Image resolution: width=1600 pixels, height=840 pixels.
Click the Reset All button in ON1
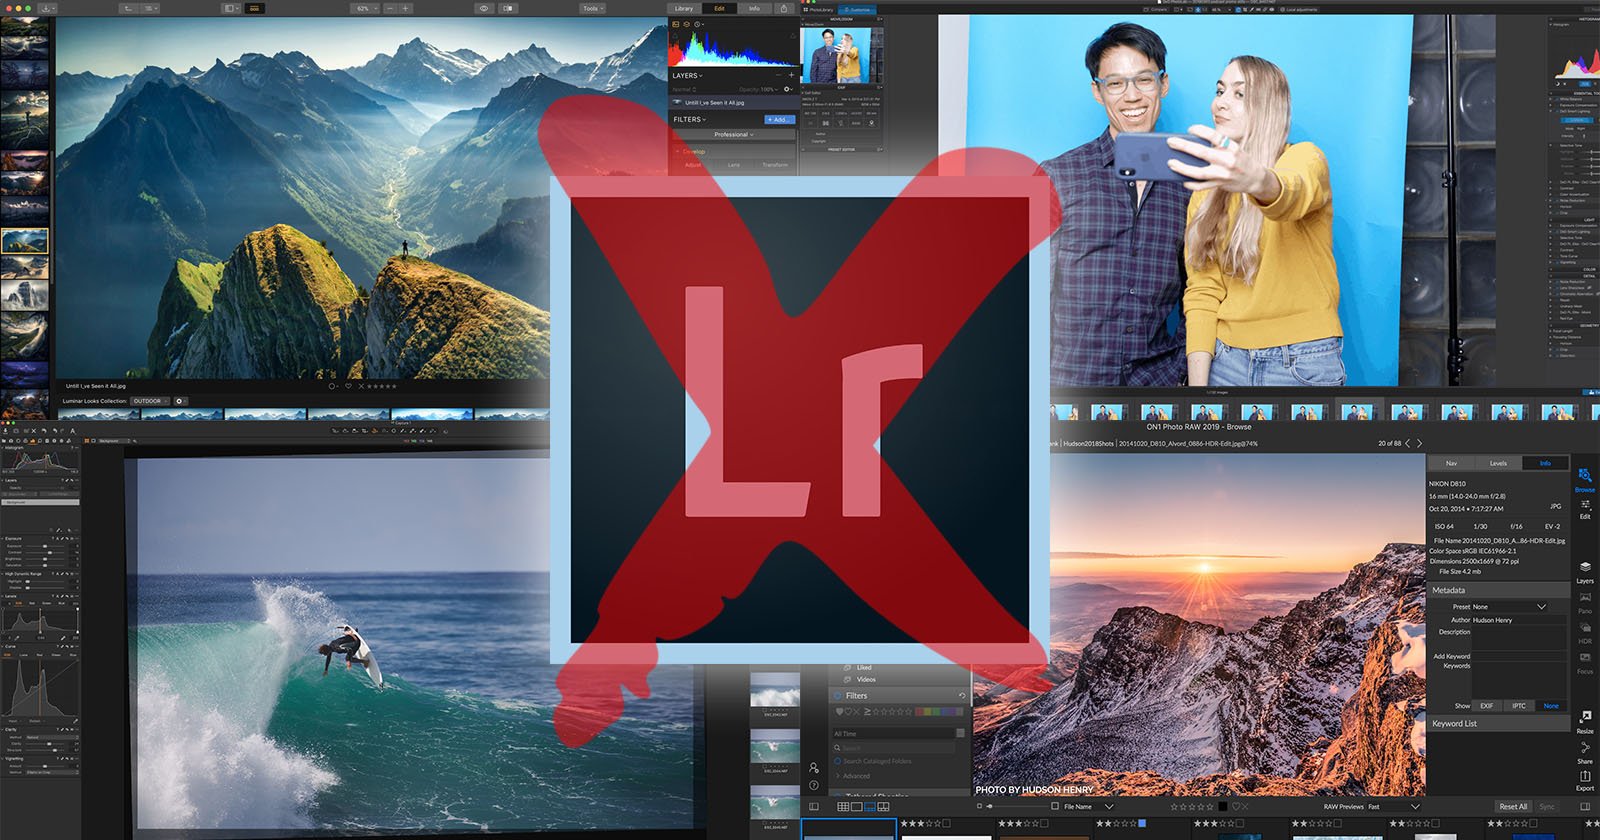coord(1513,806)
